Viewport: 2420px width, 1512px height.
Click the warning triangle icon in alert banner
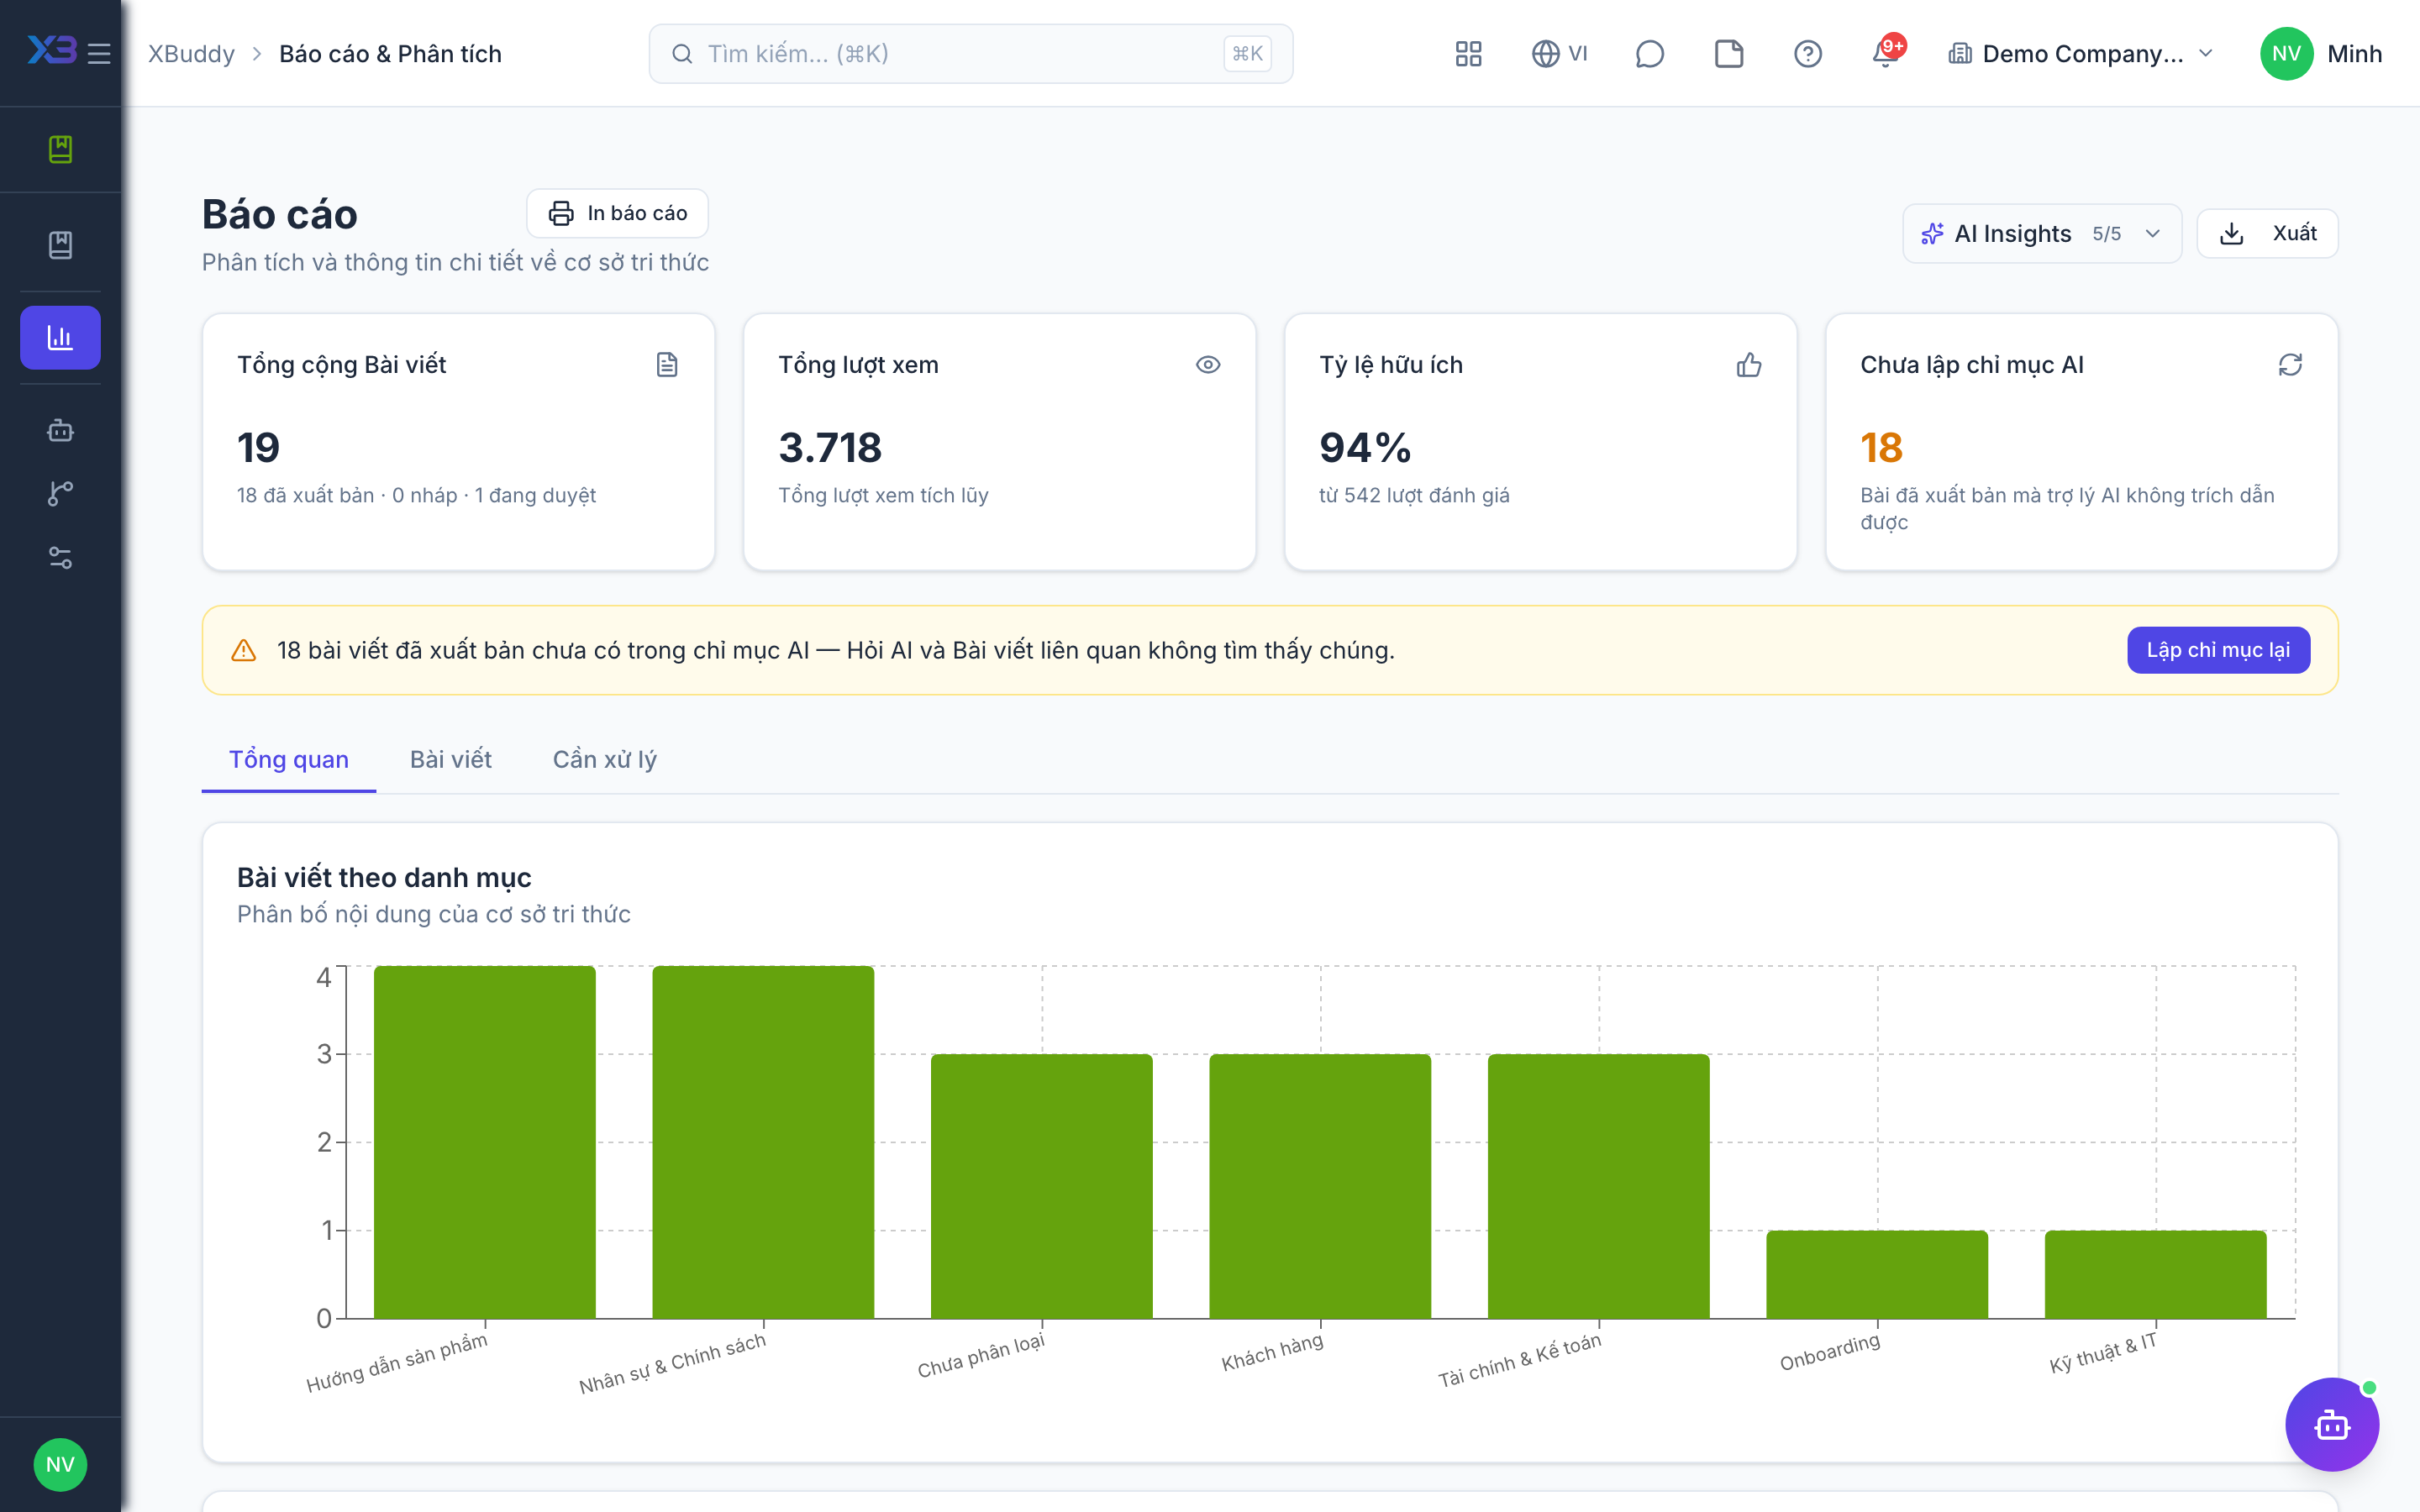pyautogui.click(x=243, y=650)
